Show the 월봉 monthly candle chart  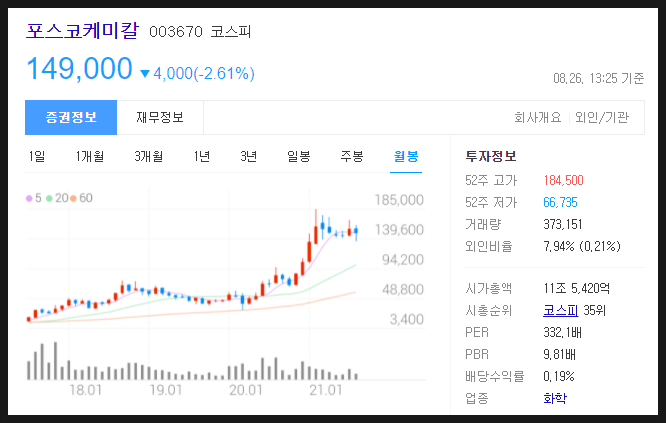[406, 156]
